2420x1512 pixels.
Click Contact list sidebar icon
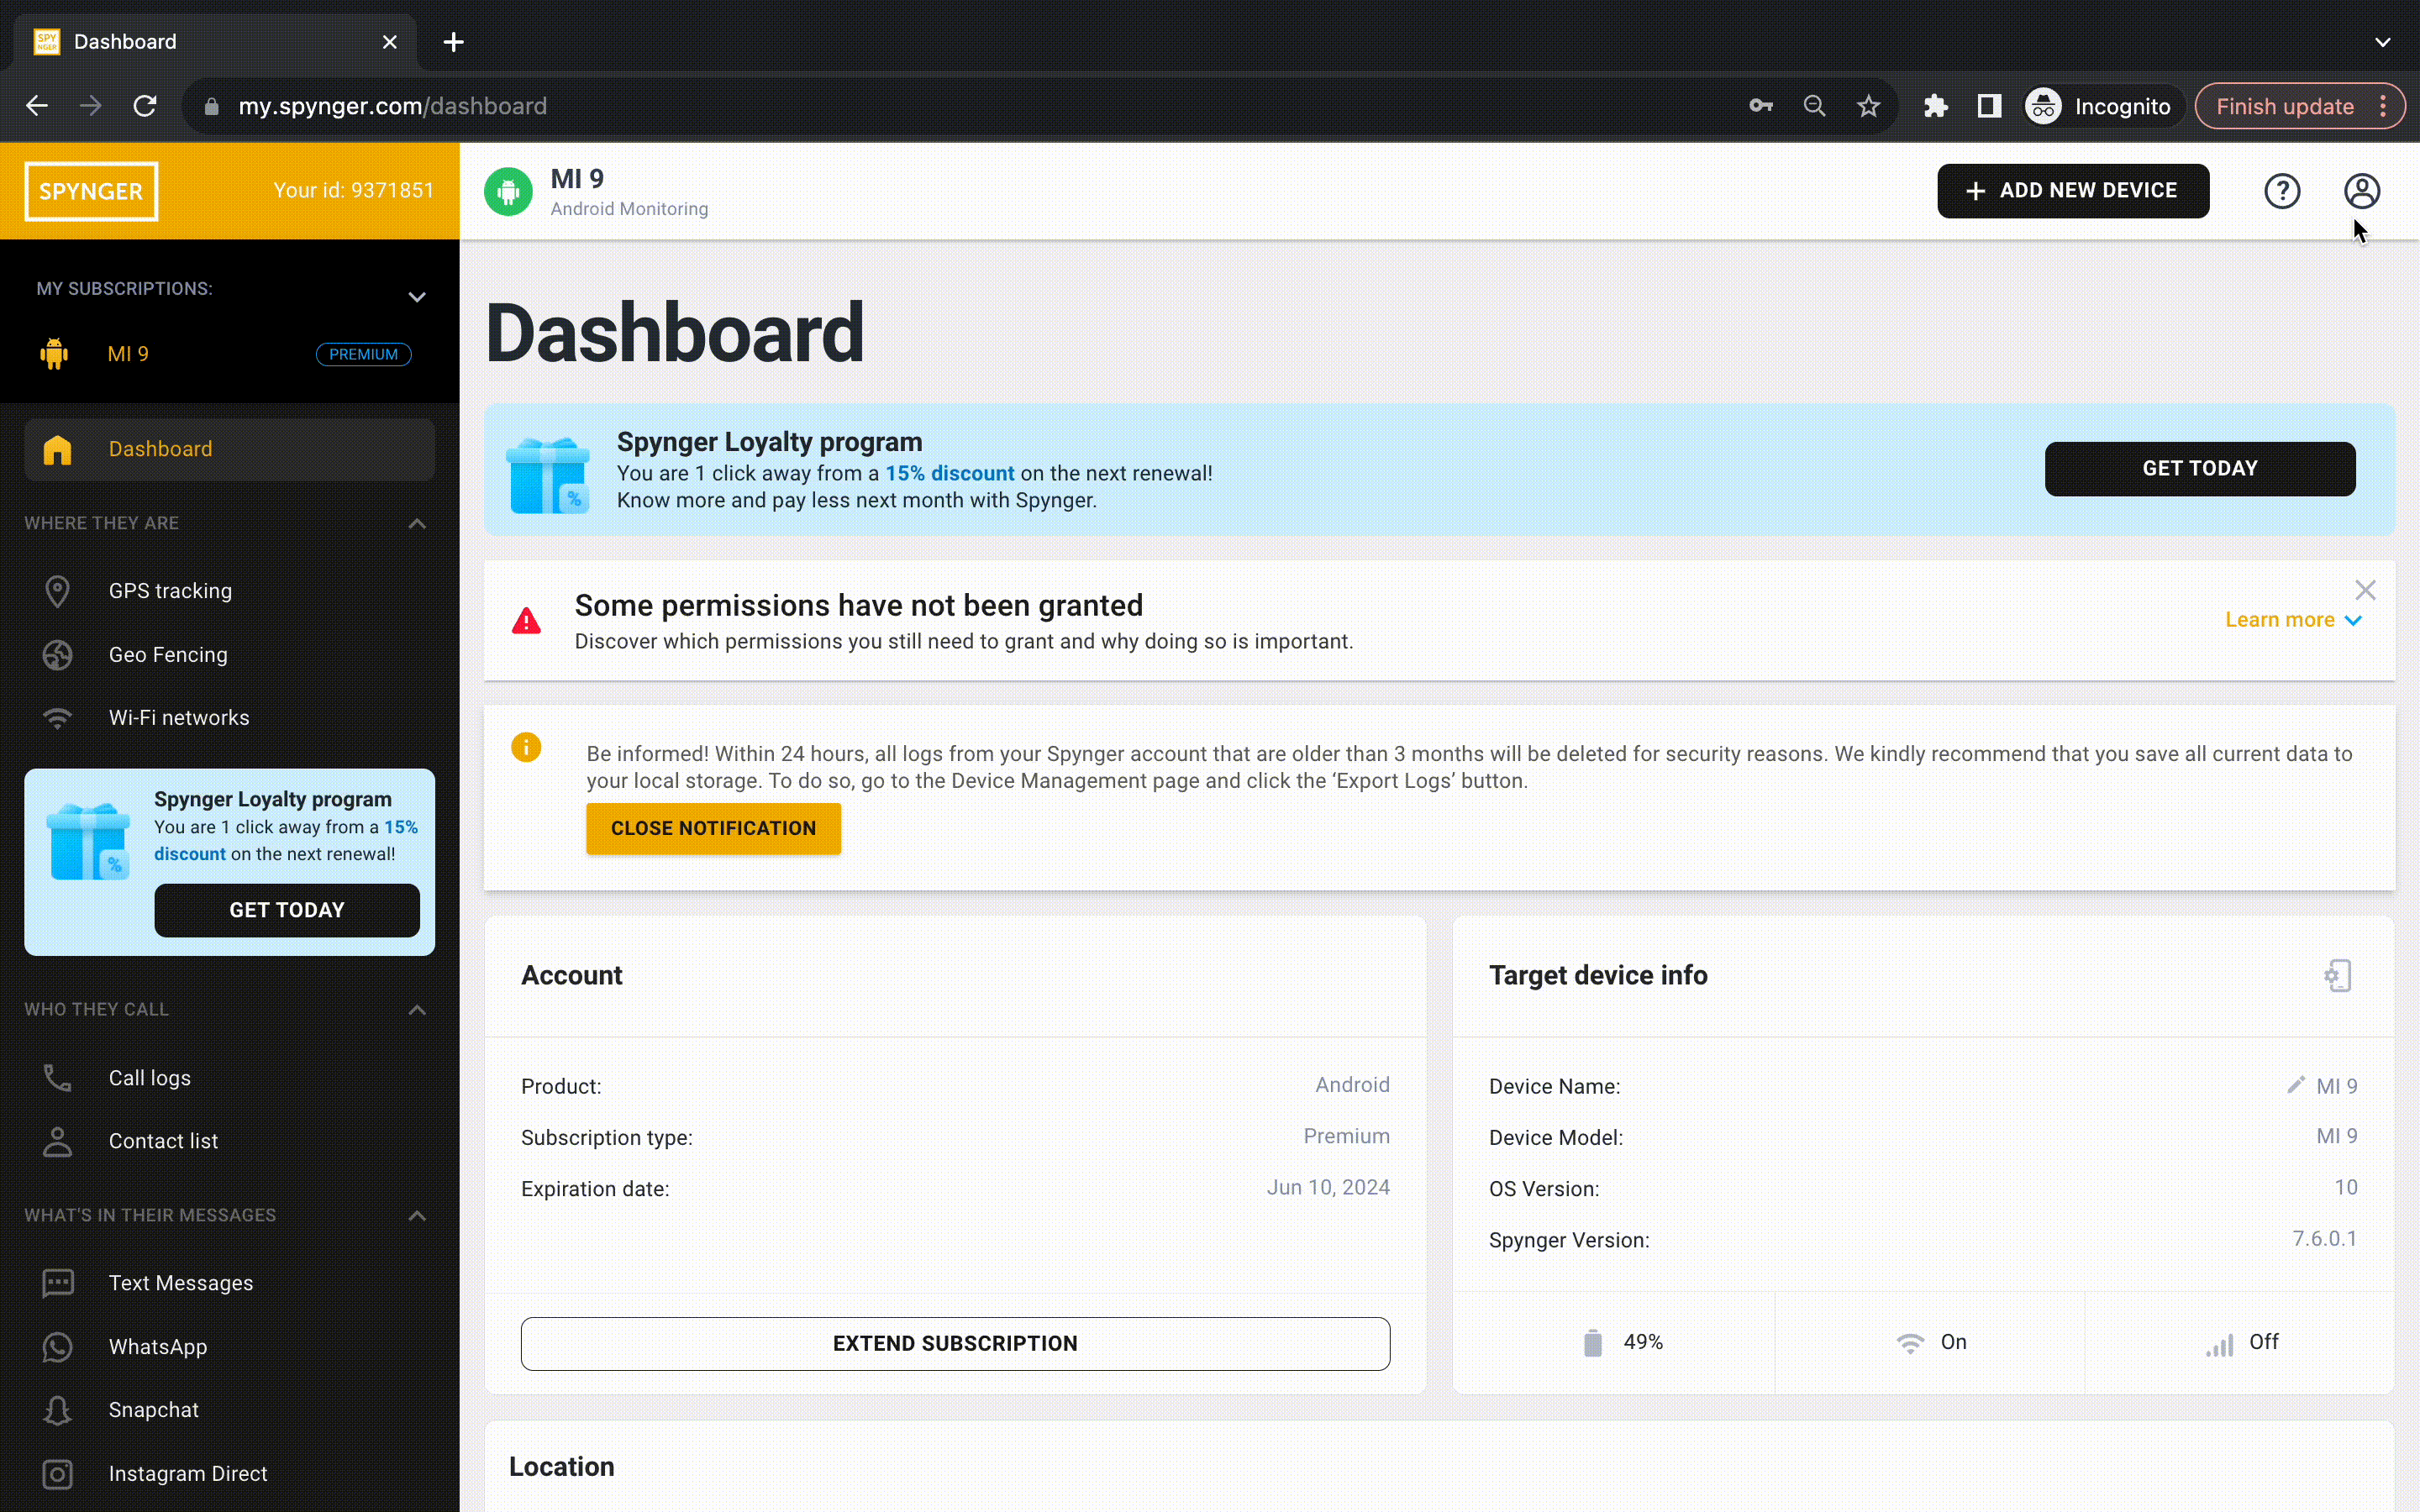click(x=57, y=1141)
